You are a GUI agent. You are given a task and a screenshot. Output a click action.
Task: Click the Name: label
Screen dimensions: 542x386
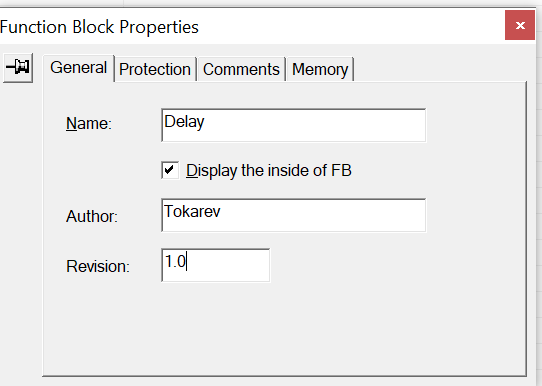coord(89,123)
